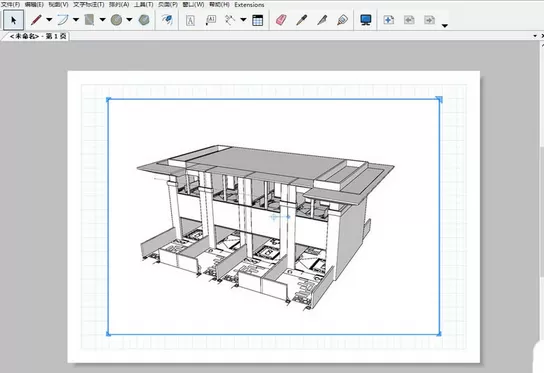Image resolution: width=544 pixels, height=373 pixels.
Task: Go to the previous page
Action: 409,20
